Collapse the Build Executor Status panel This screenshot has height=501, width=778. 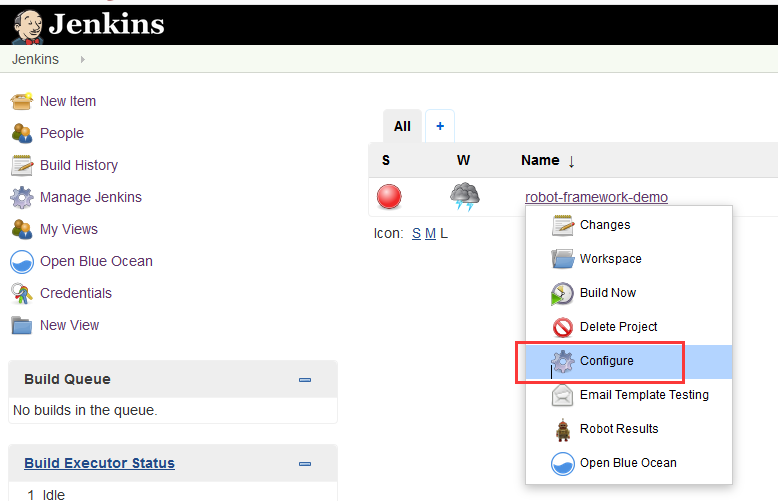pyautogui.click(x=305, y=464)
